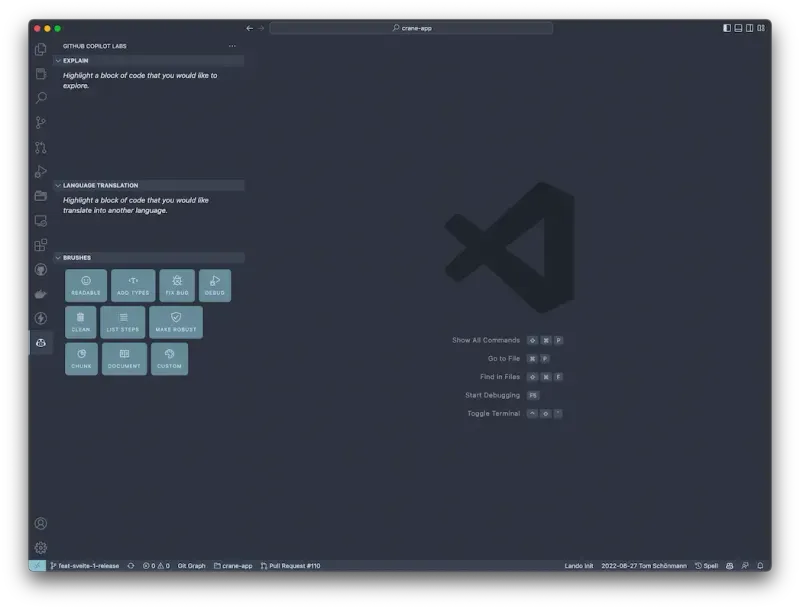The image size is (800, 609).
Task: Toggle the primary side bar layout button
Action: click(727, 28)
